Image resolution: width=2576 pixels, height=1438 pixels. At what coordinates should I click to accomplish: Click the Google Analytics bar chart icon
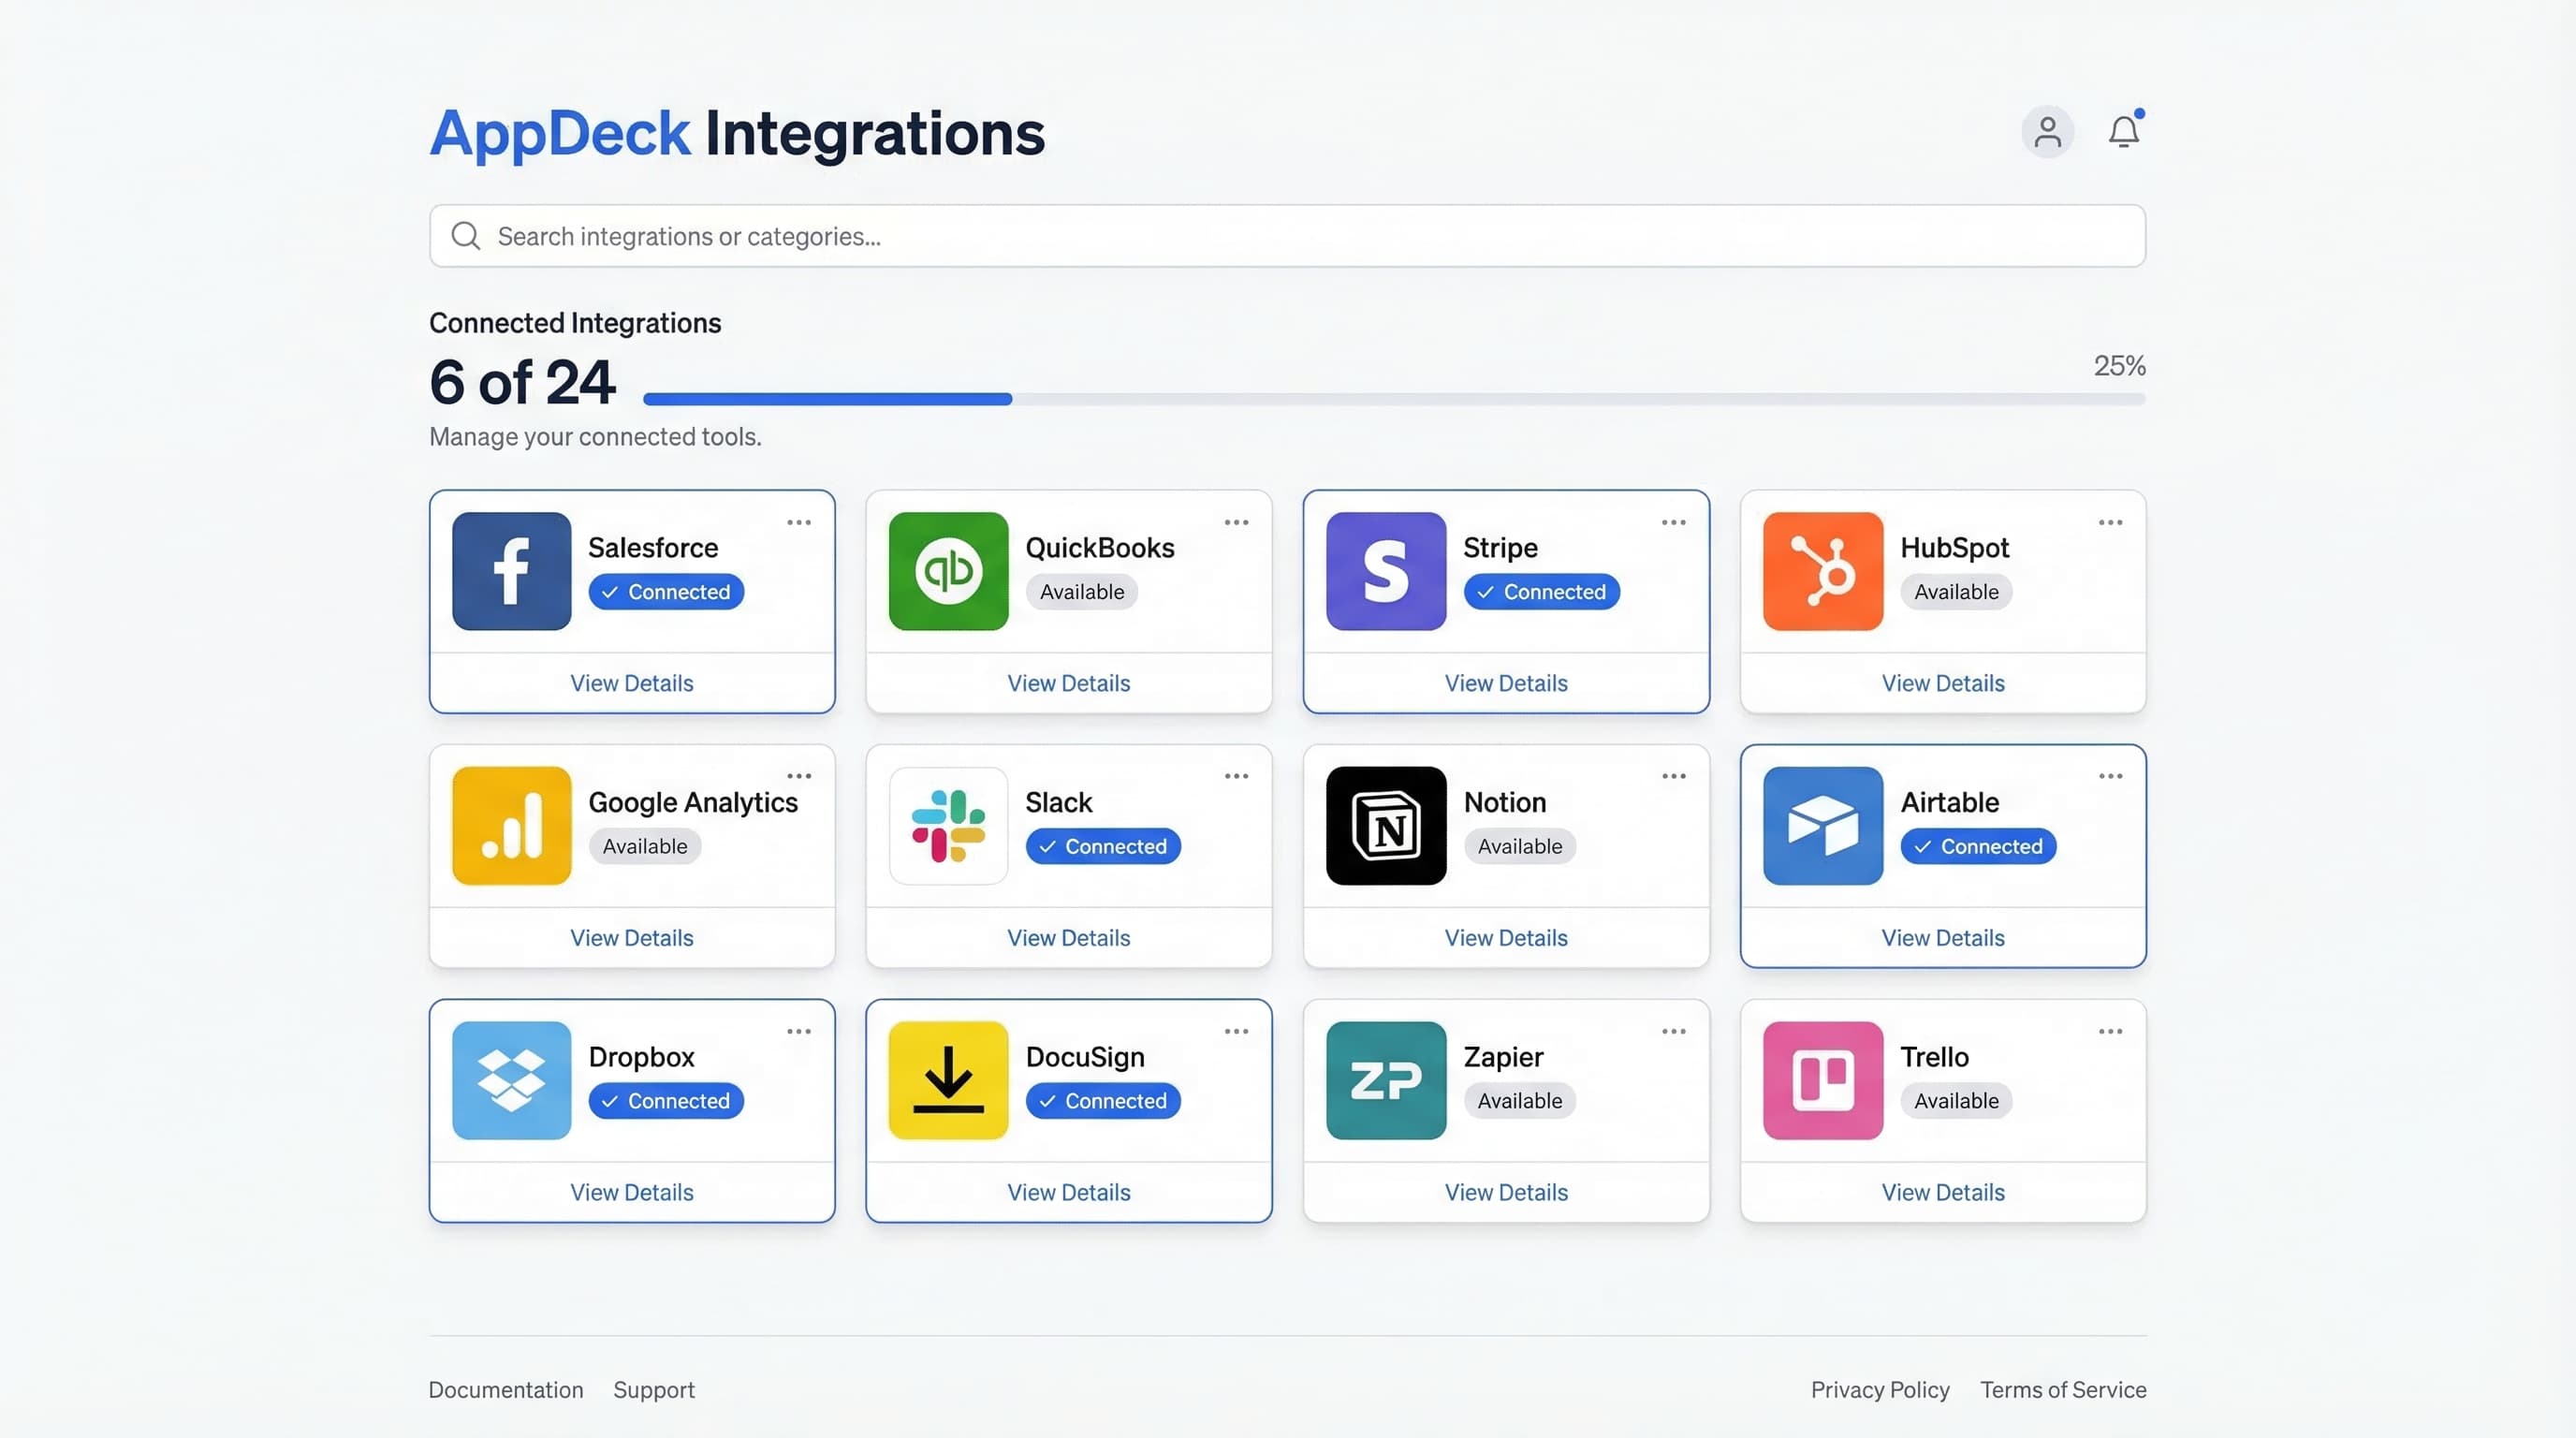[511, 825]
